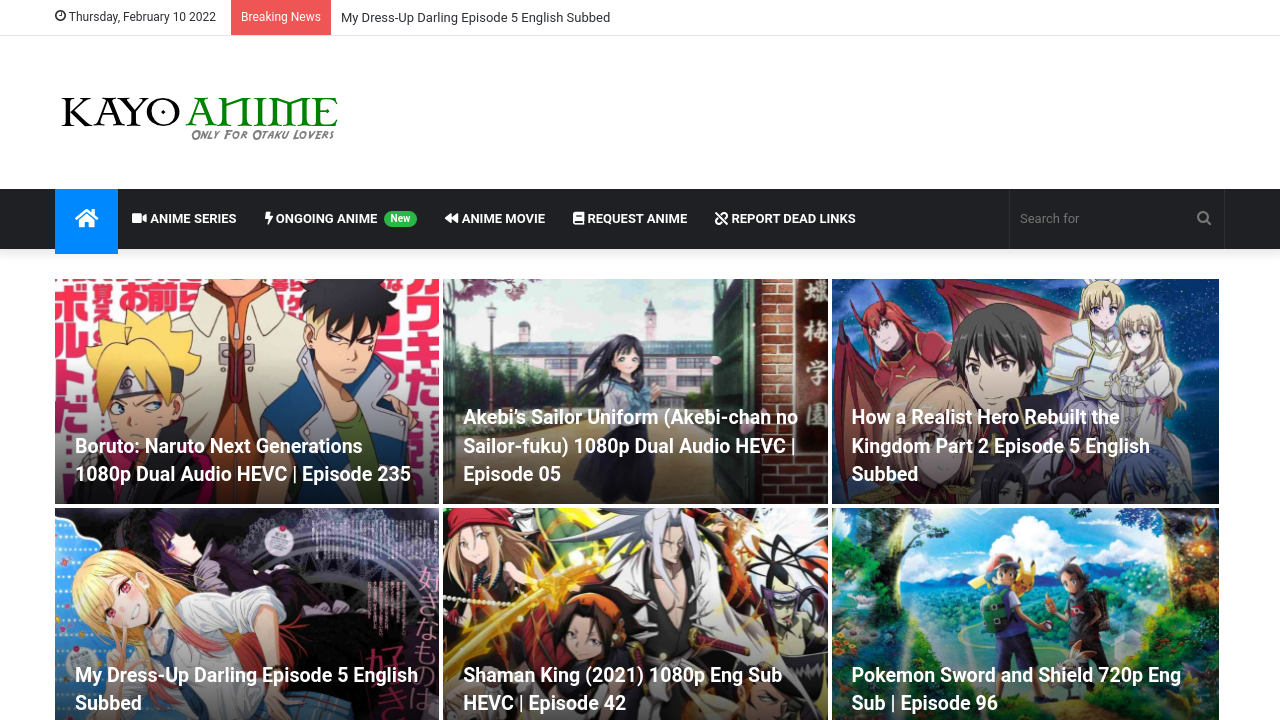Click the clock icon next to the date

pos(60,17)
